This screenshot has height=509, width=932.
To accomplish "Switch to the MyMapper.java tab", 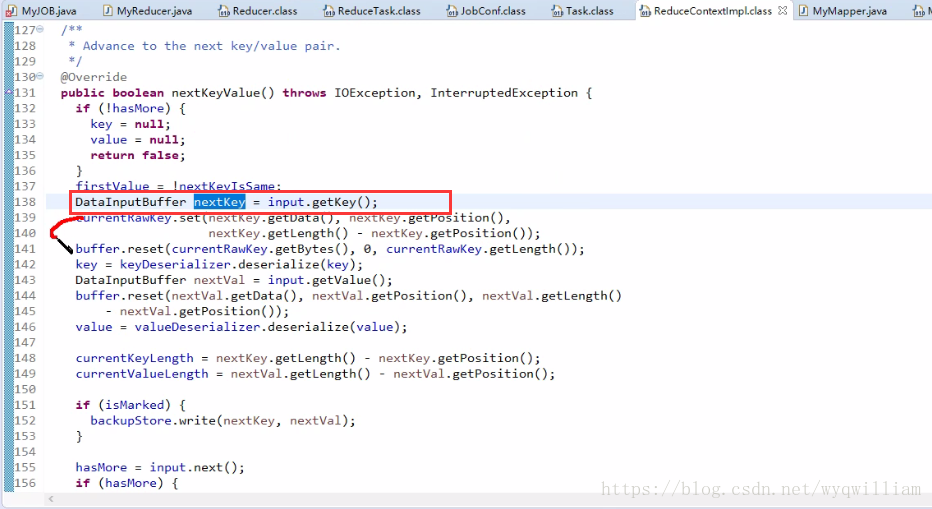I will [842, 11].
